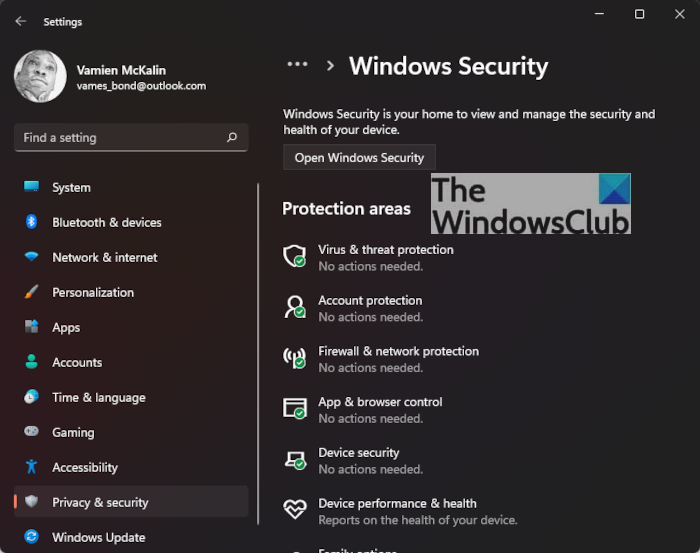
Task: Click the Device performance & health heart icon
Action: [295, 511]
